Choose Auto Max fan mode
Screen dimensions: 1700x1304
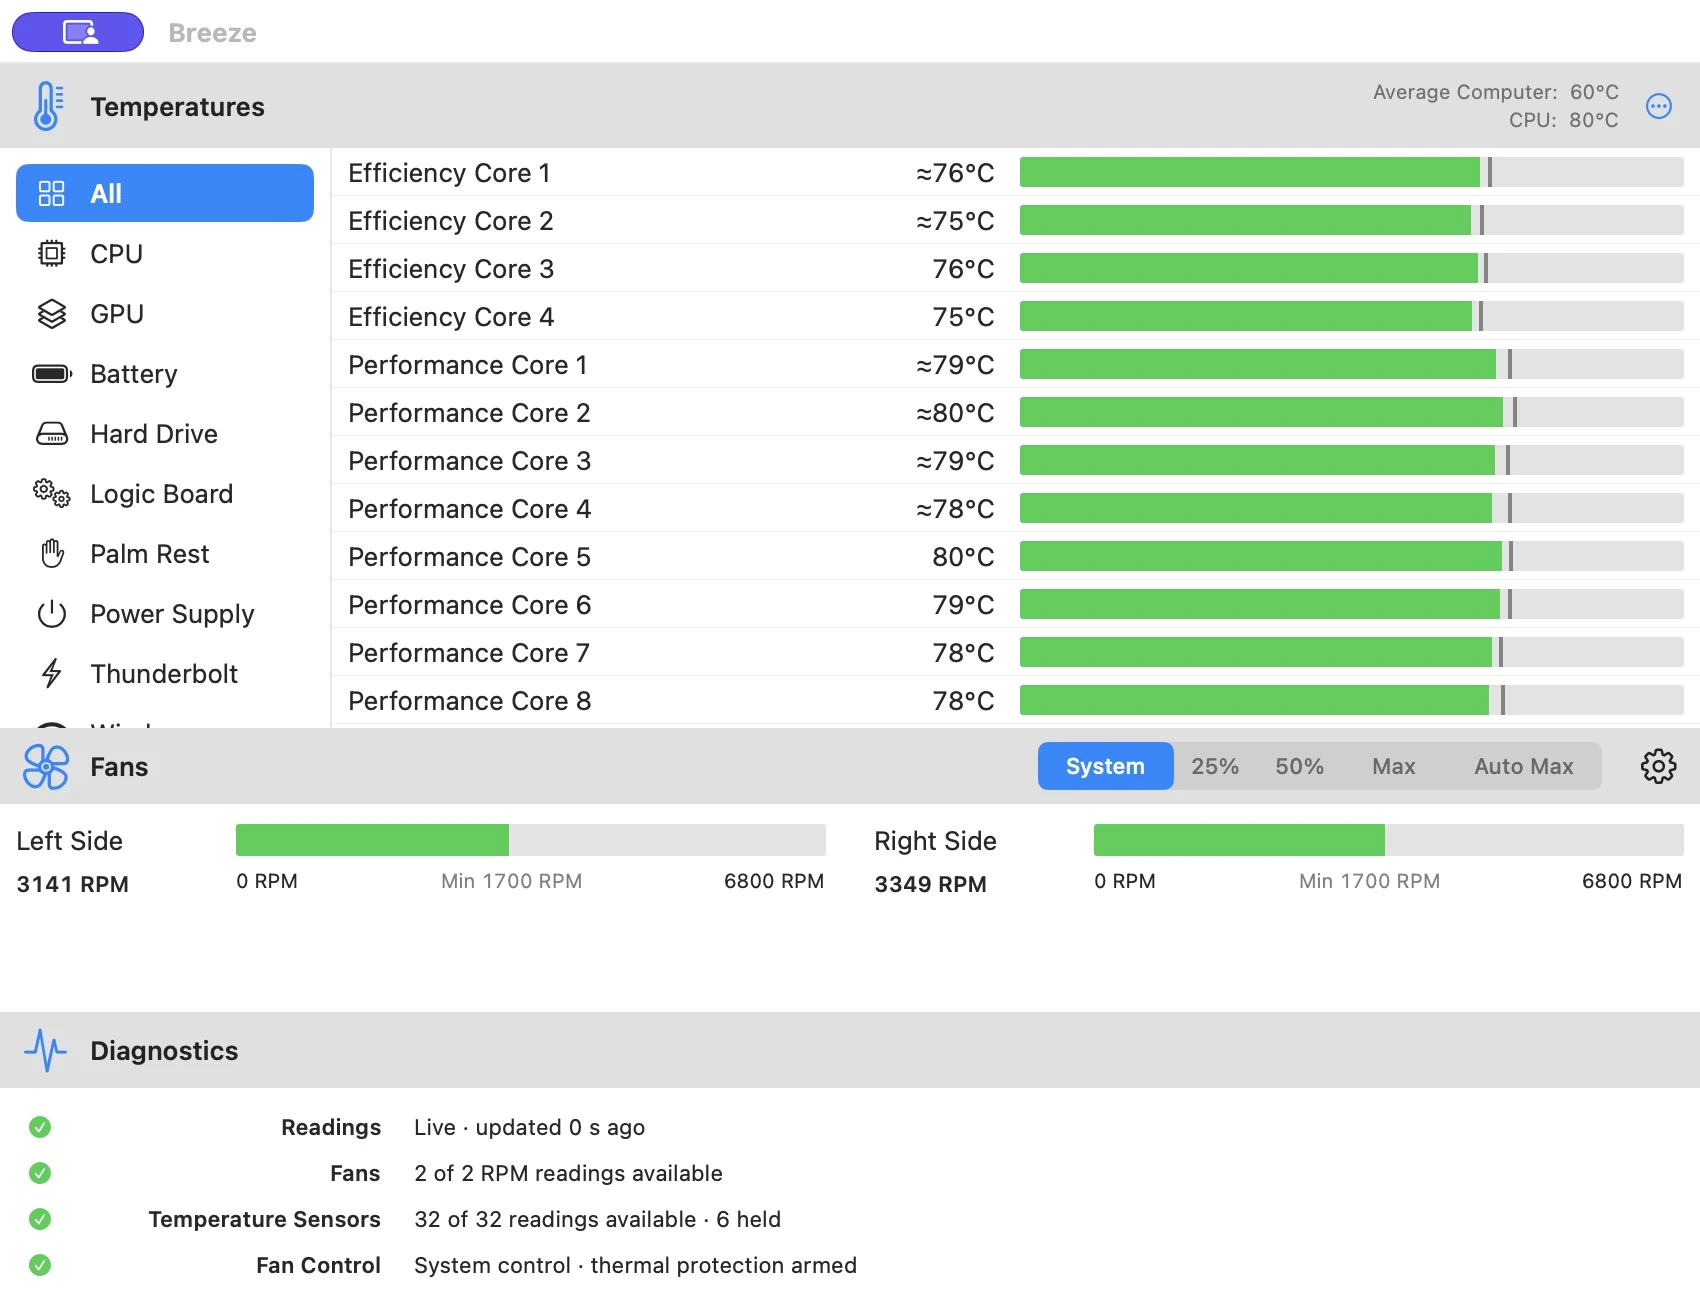1523,766
